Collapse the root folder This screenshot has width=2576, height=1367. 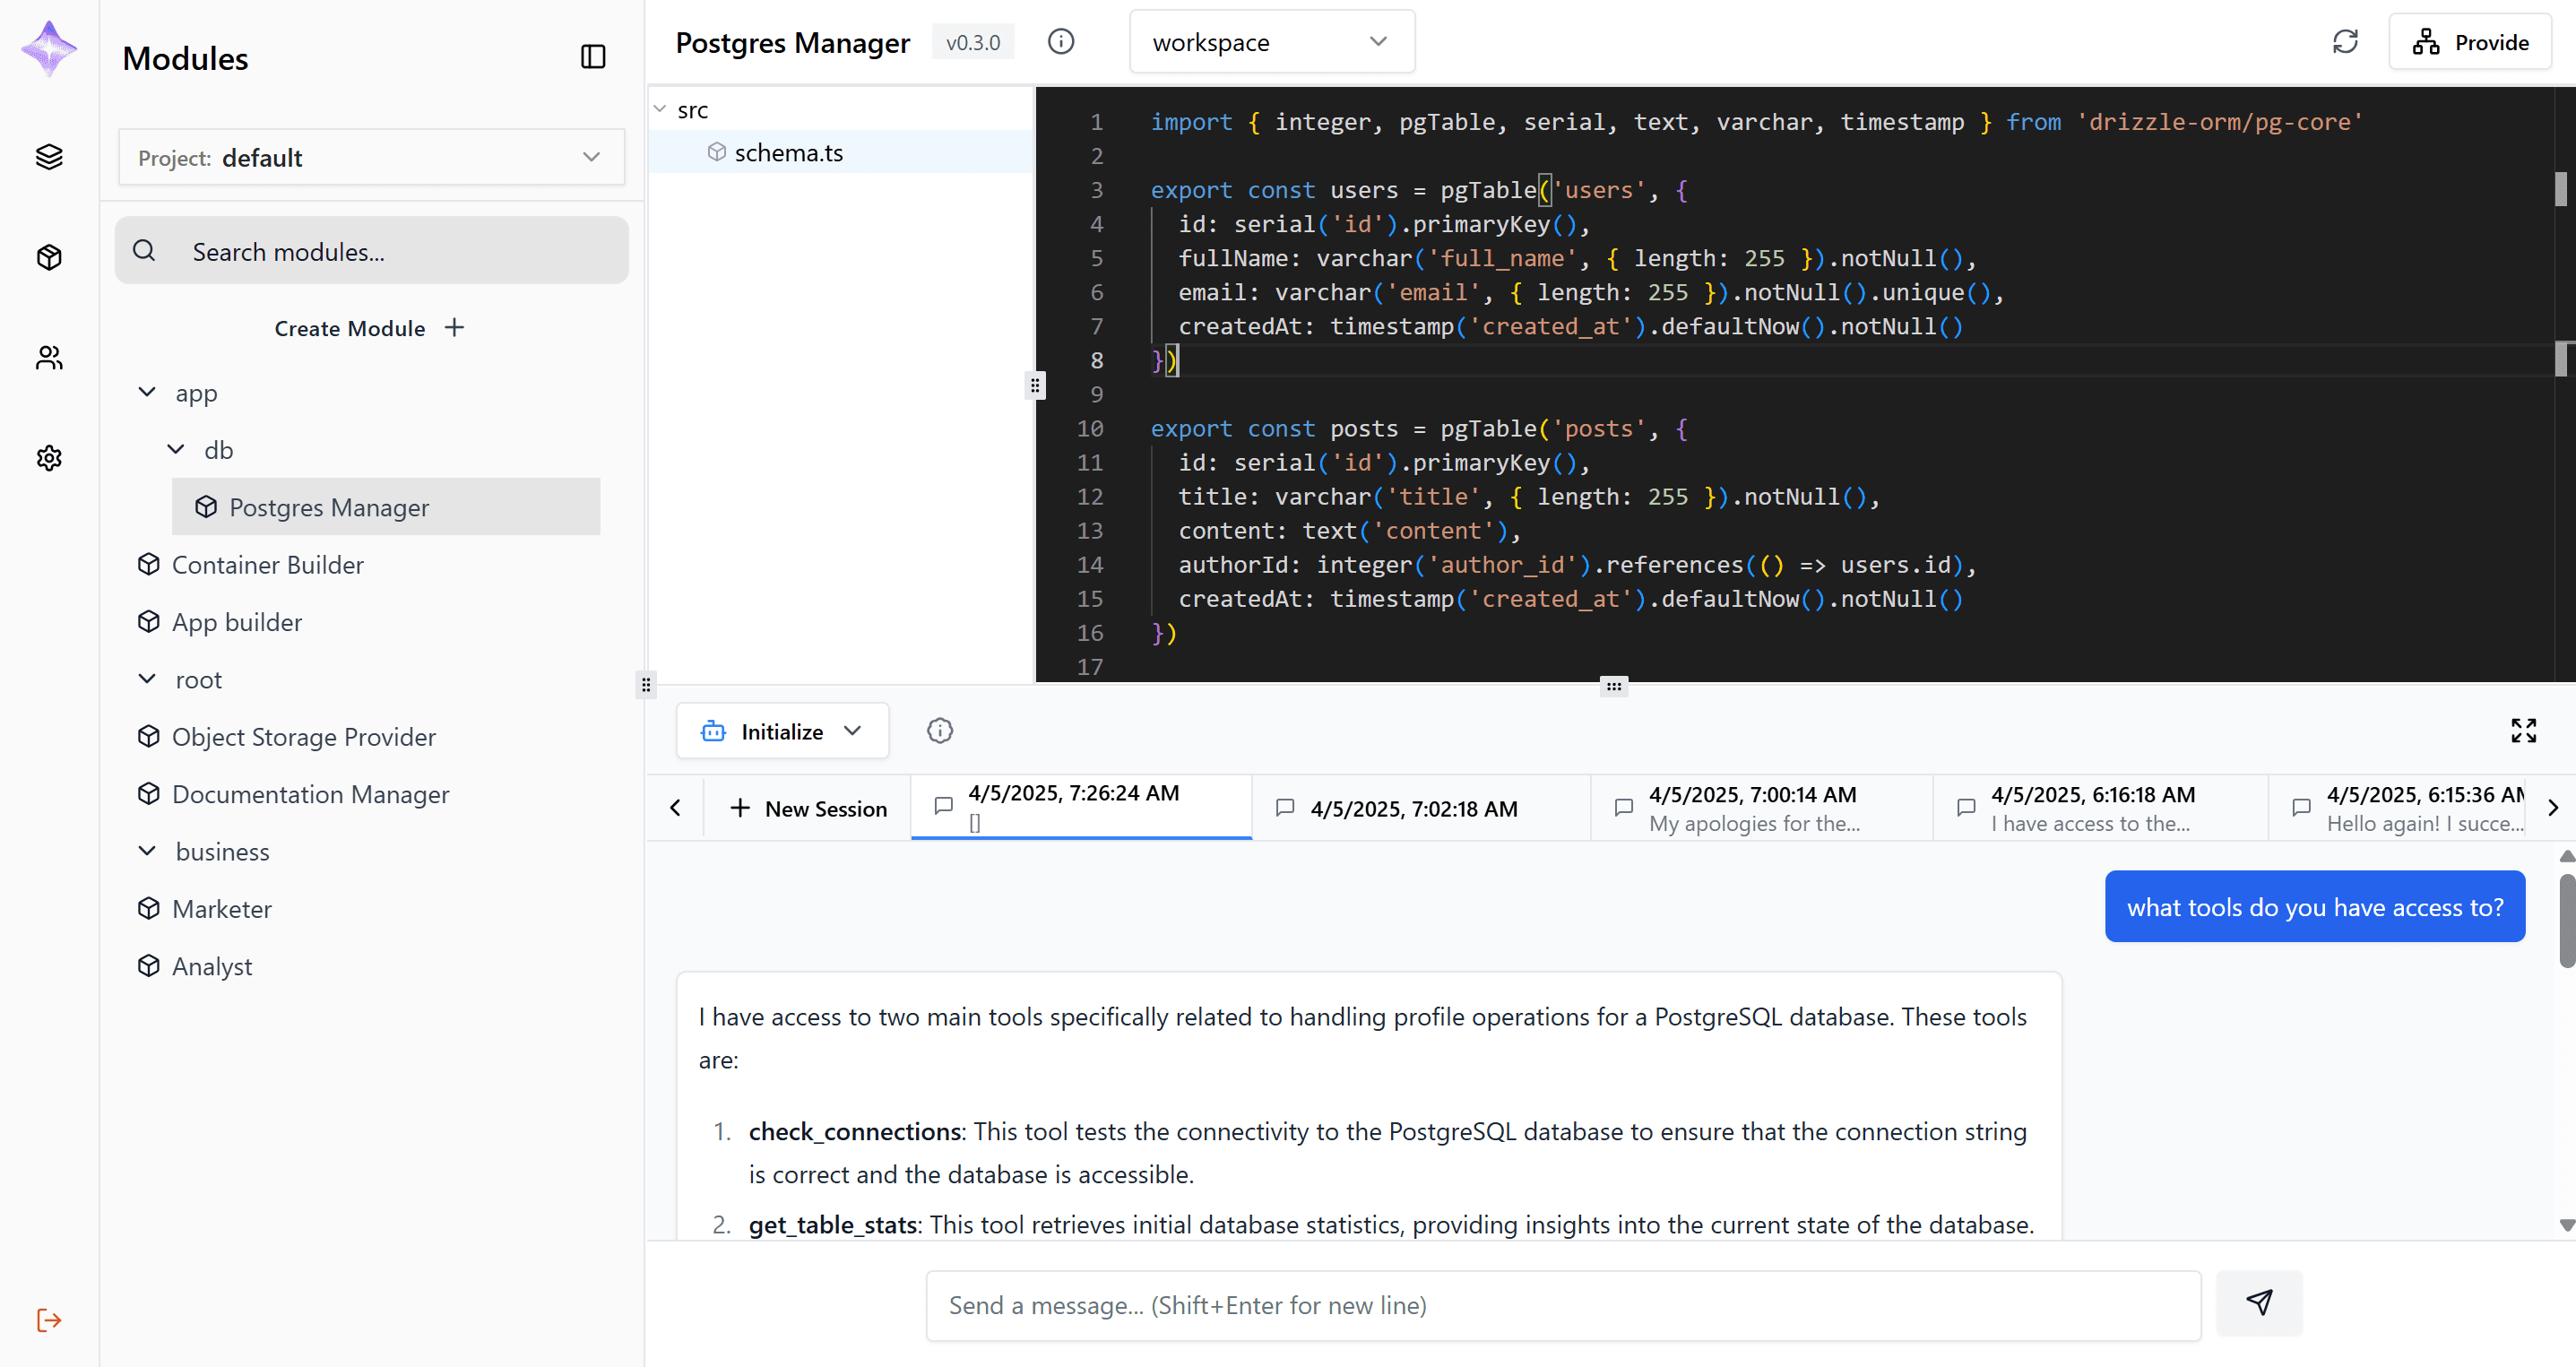point(147,679)
